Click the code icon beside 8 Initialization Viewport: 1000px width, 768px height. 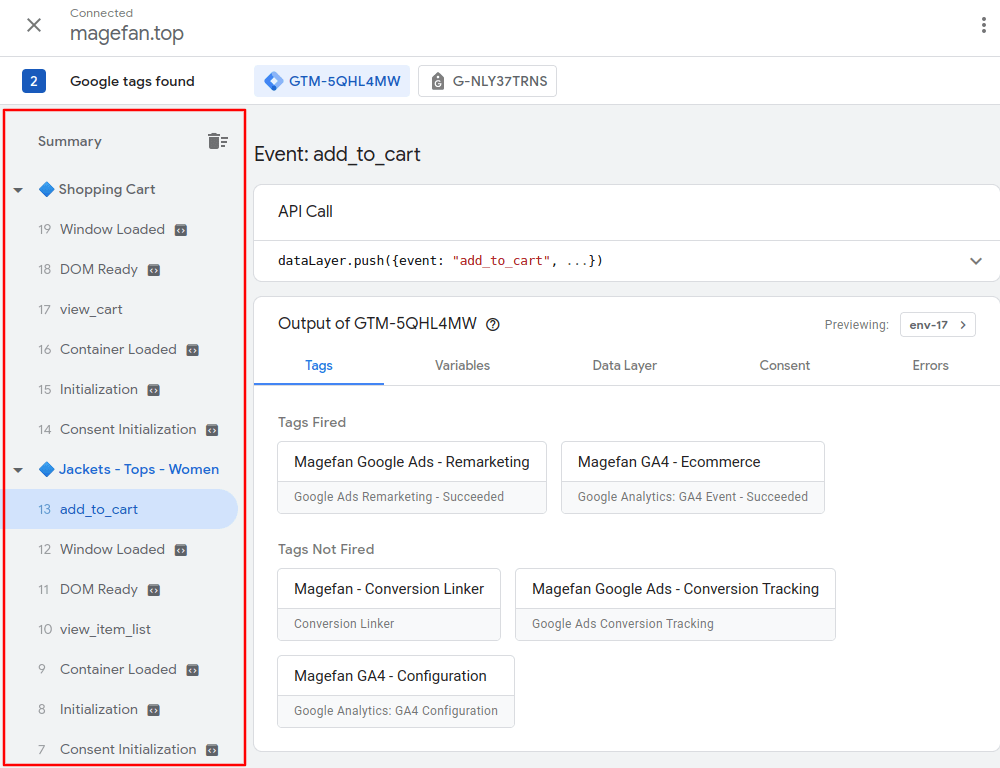(x=154, y=710)
